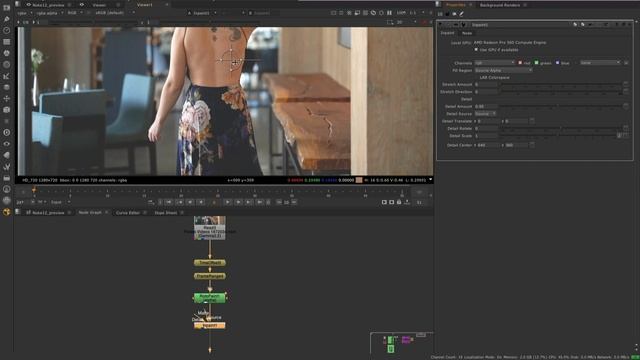Open the Time nodes menu (clock icon)
The height and width of the screenshot is (360, 640).
7,30
